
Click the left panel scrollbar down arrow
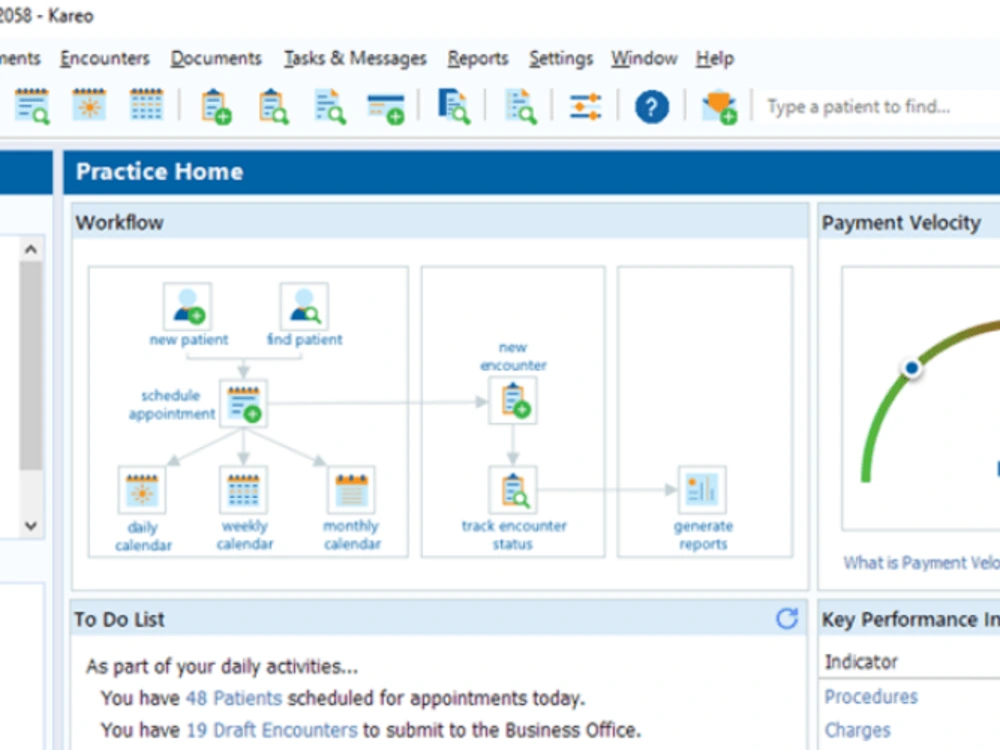click(x=31, y=526)
